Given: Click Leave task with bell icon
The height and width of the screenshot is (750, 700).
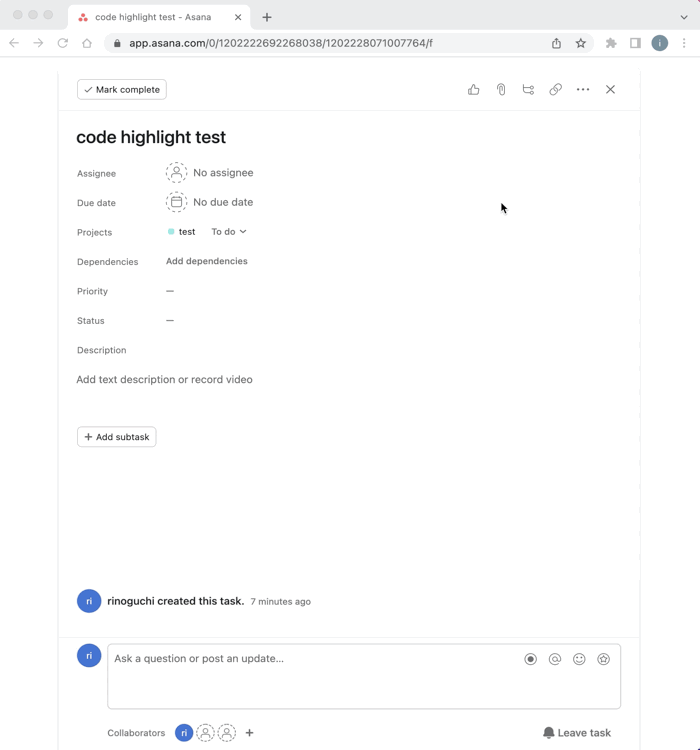Looking at the screenshot, I should 577,733.
